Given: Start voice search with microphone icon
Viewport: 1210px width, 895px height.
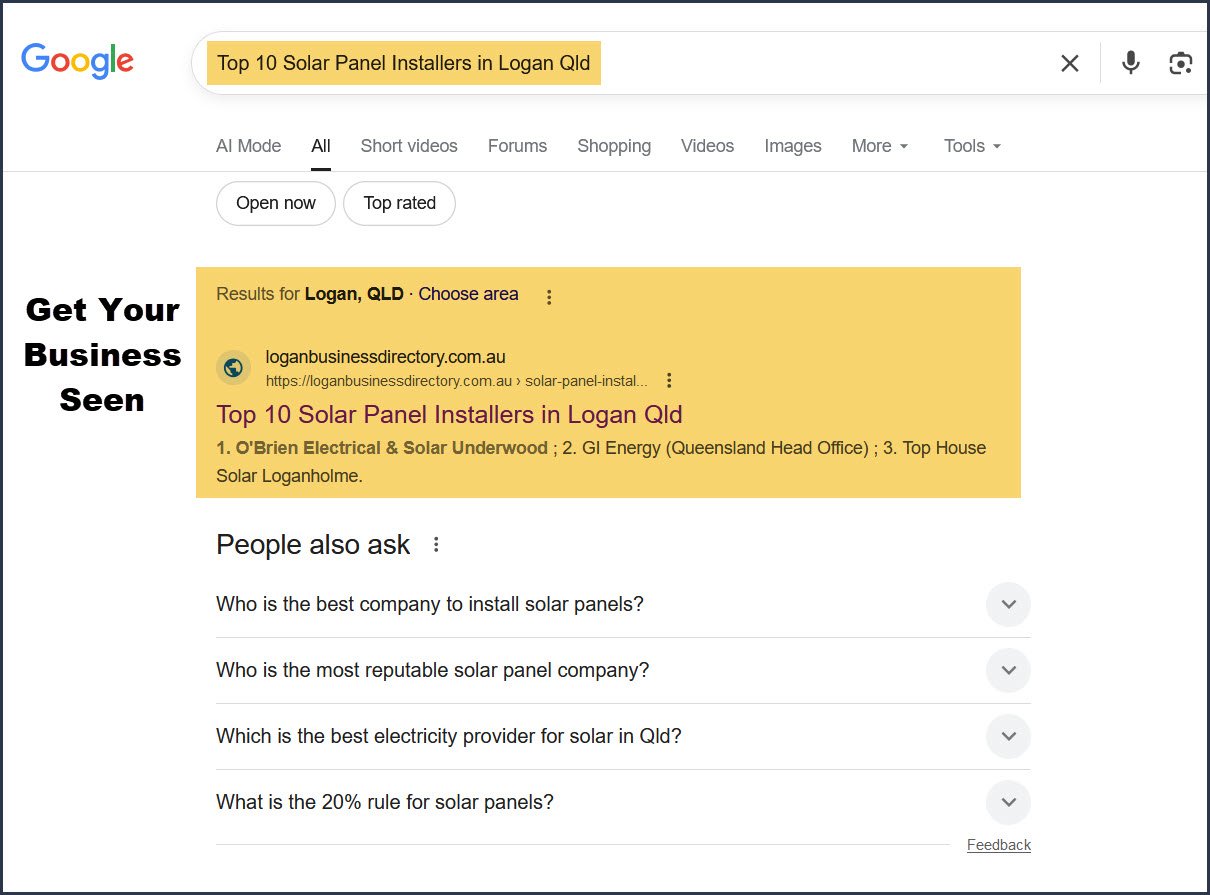Looking at the screenshot, I should [1130, 63].
